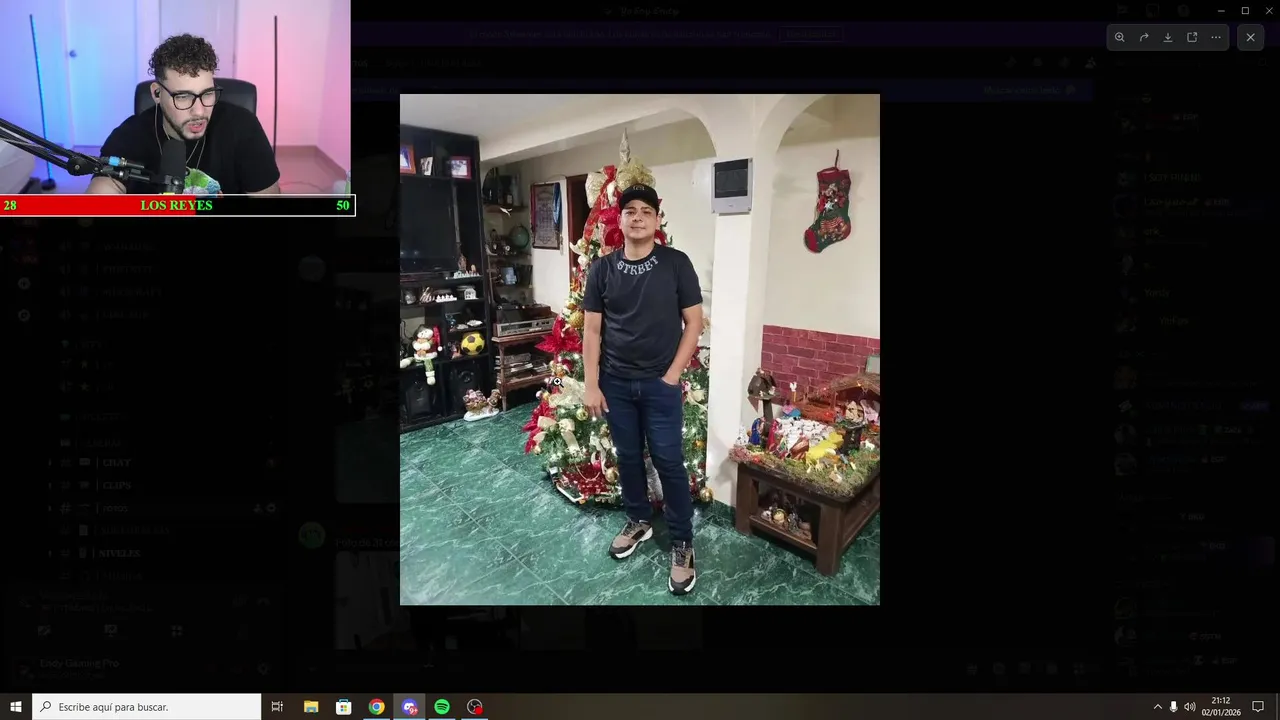Open the volume control in system tray

point(1189,707)
